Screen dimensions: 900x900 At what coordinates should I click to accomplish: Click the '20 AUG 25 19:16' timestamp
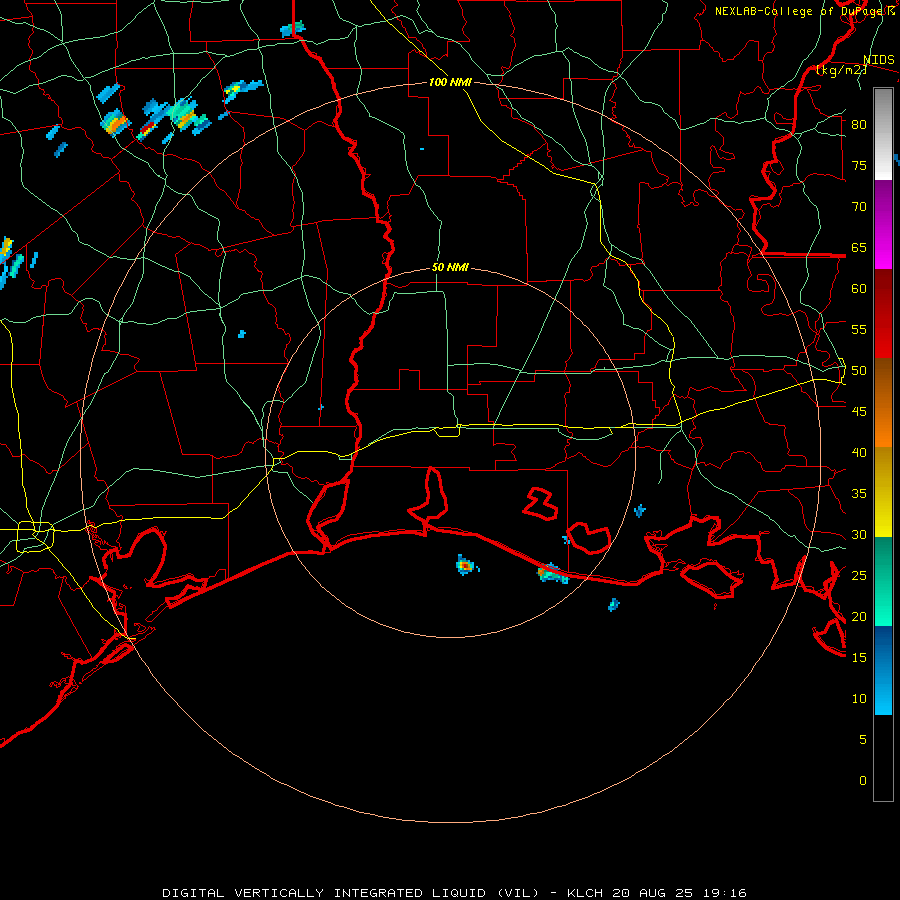point(679,893)
